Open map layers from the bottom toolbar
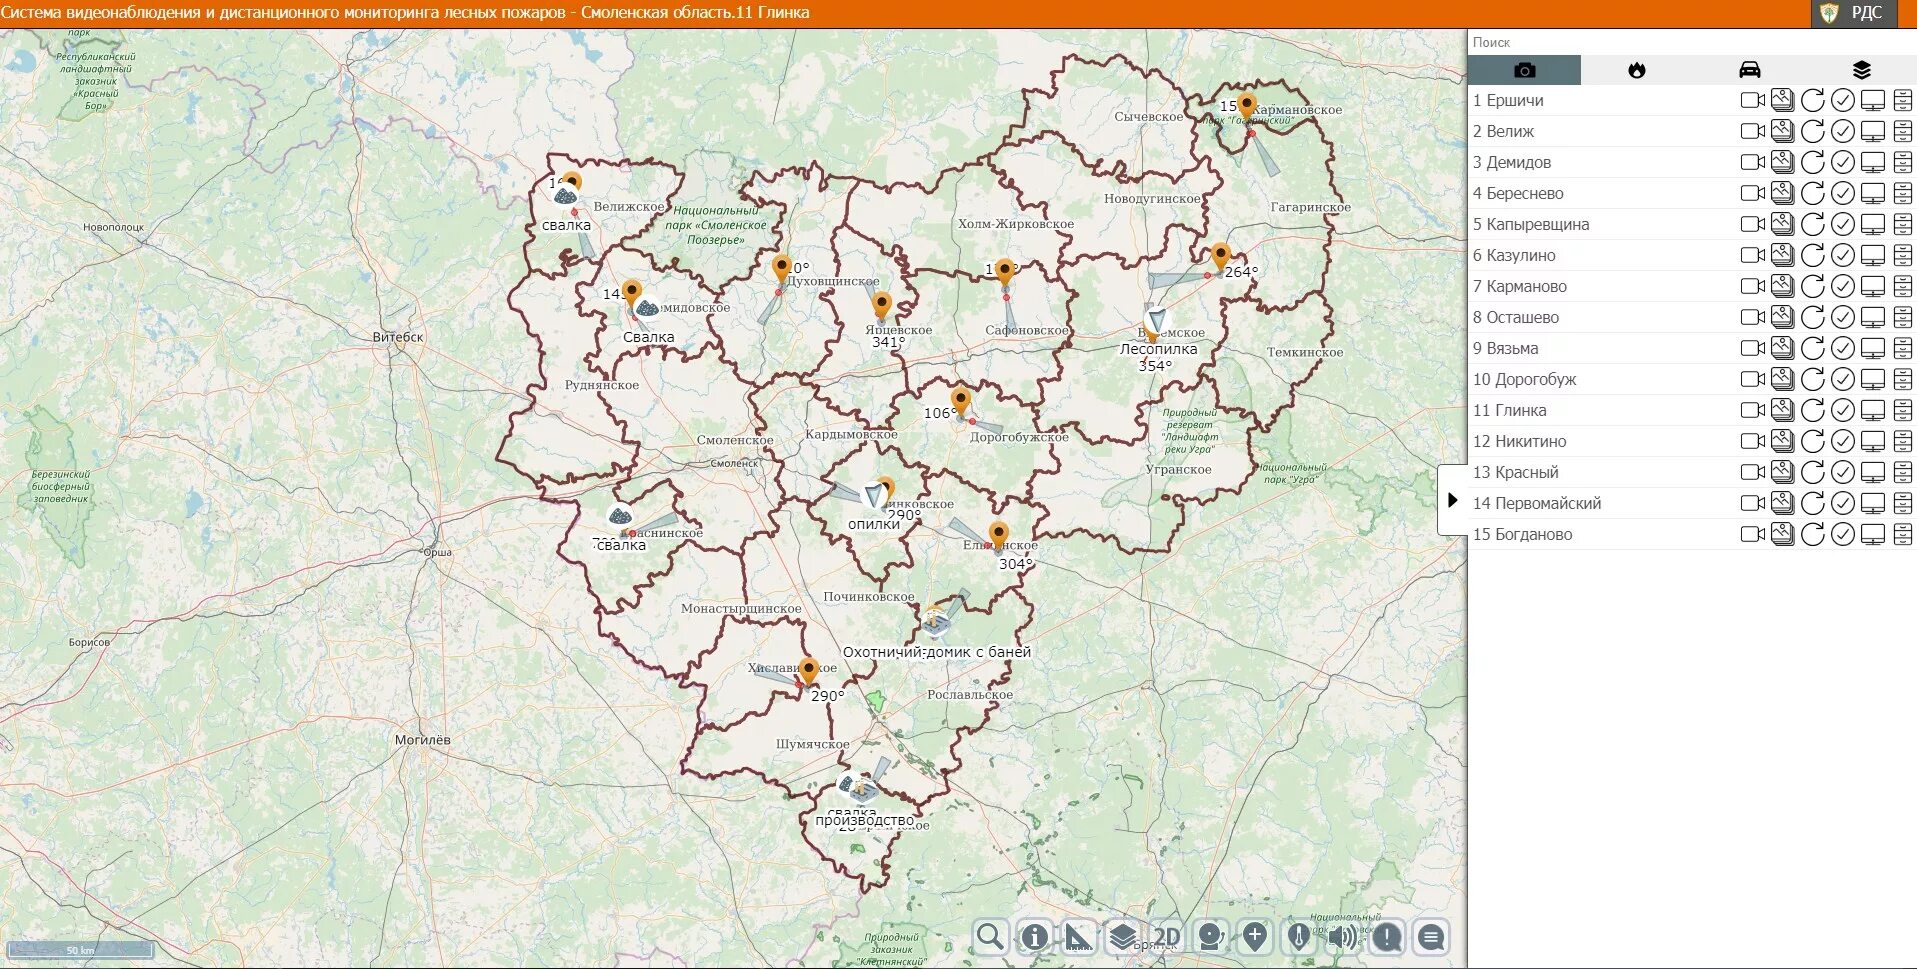 [x=1122, y=938]
